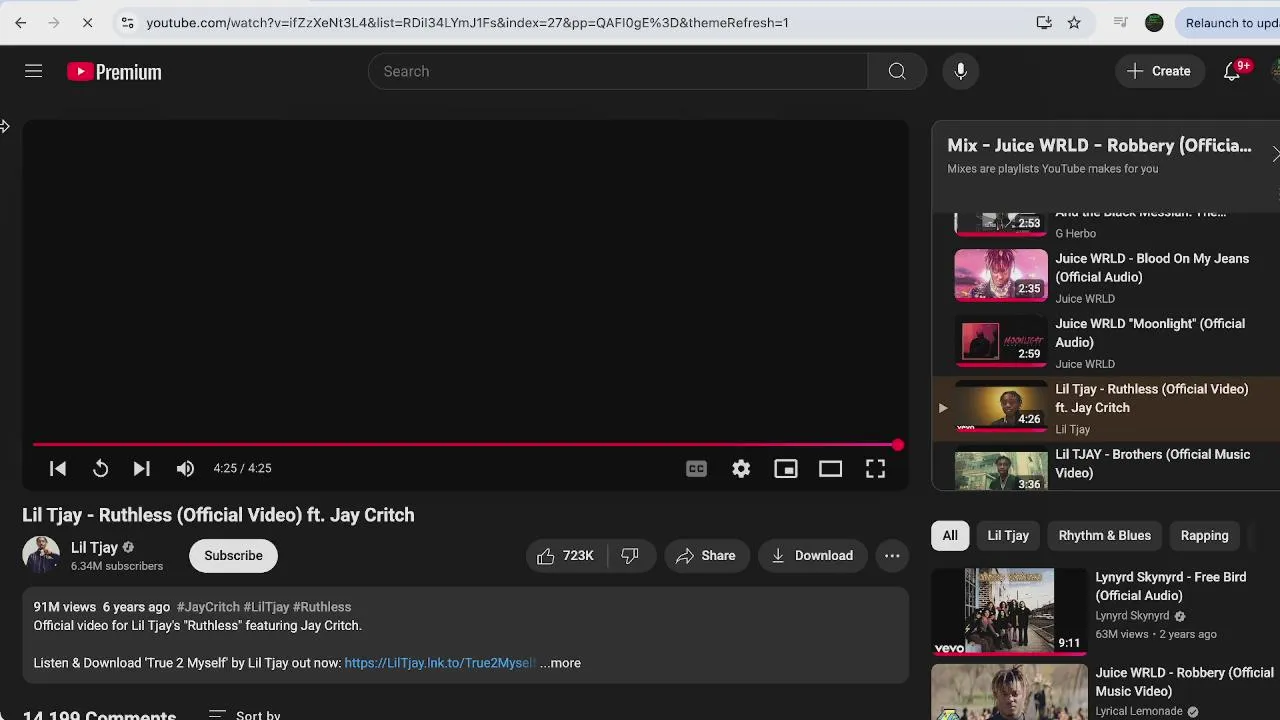Image resolution: width=1280 pixels, height=720 pixels.
Task: Replay the video
Action: click(100, 468)
